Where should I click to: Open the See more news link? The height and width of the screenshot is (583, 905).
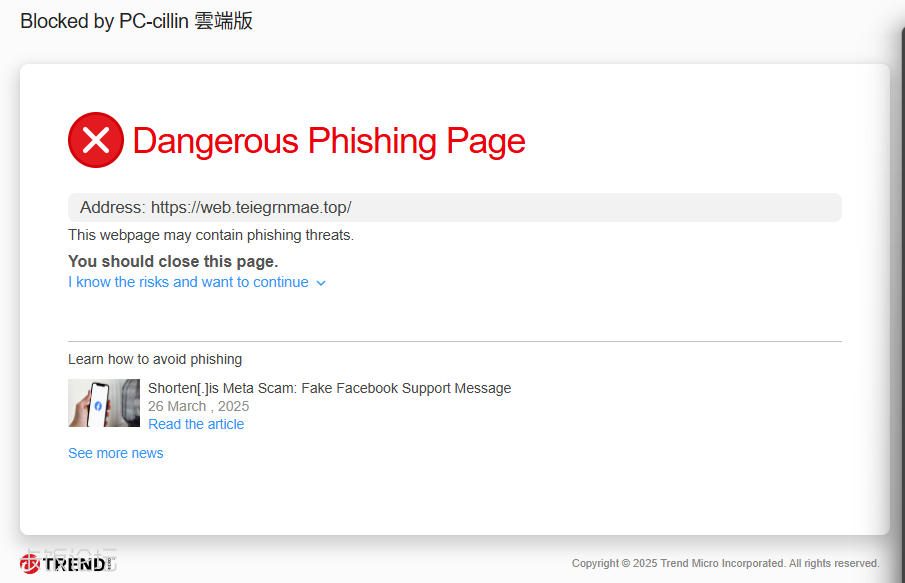pyautogui.click(x=115, y=453)
